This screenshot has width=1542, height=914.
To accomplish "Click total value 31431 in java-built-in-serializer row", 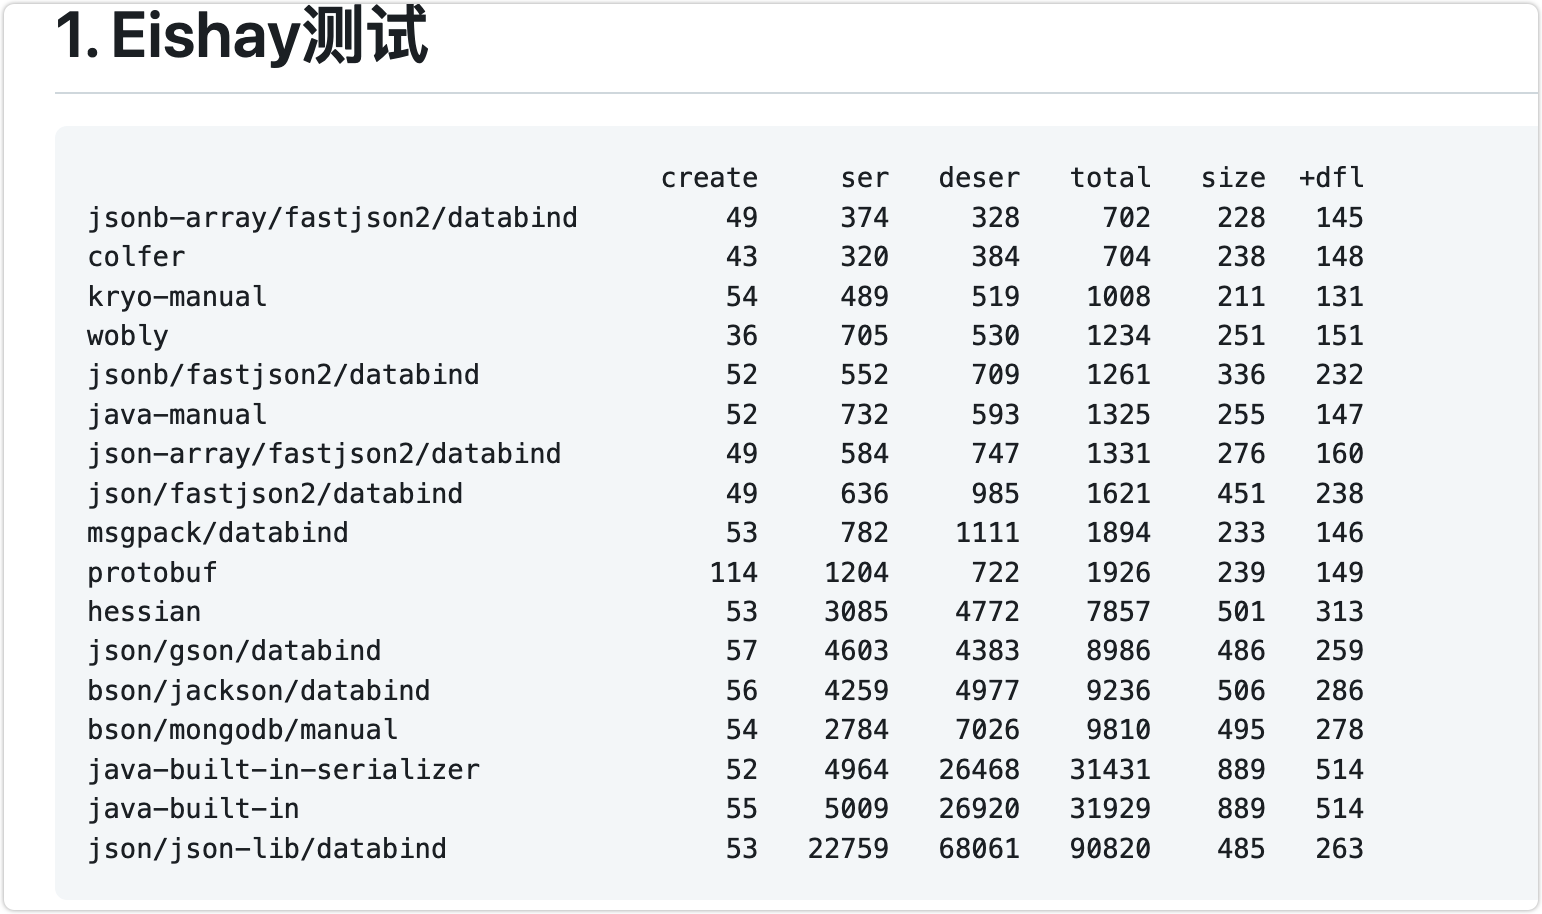I will tap(1110, 770).
